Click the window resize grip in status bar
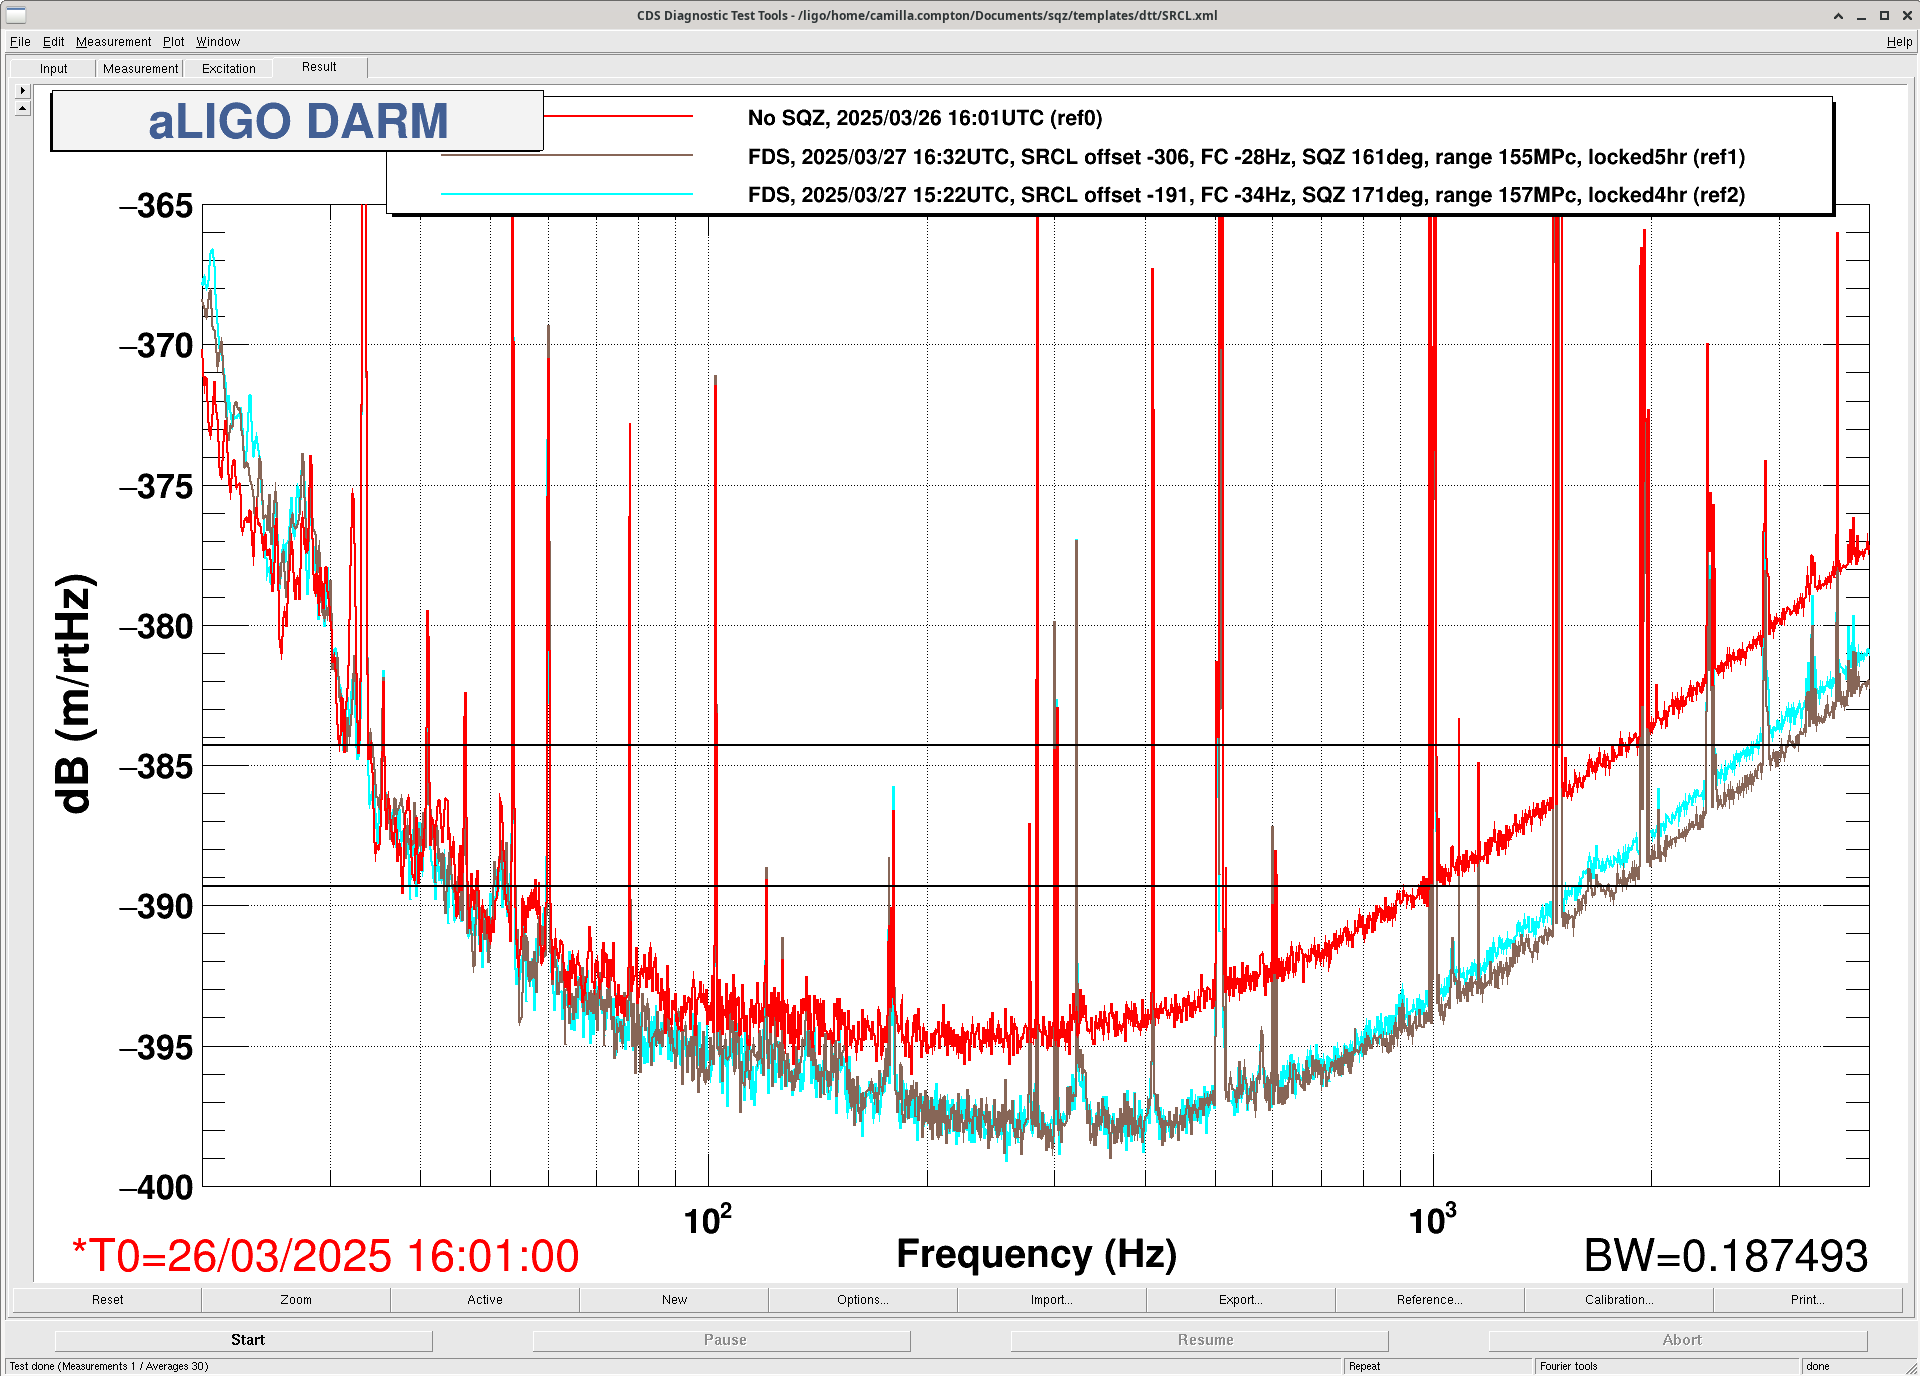 (1910, 1367)
